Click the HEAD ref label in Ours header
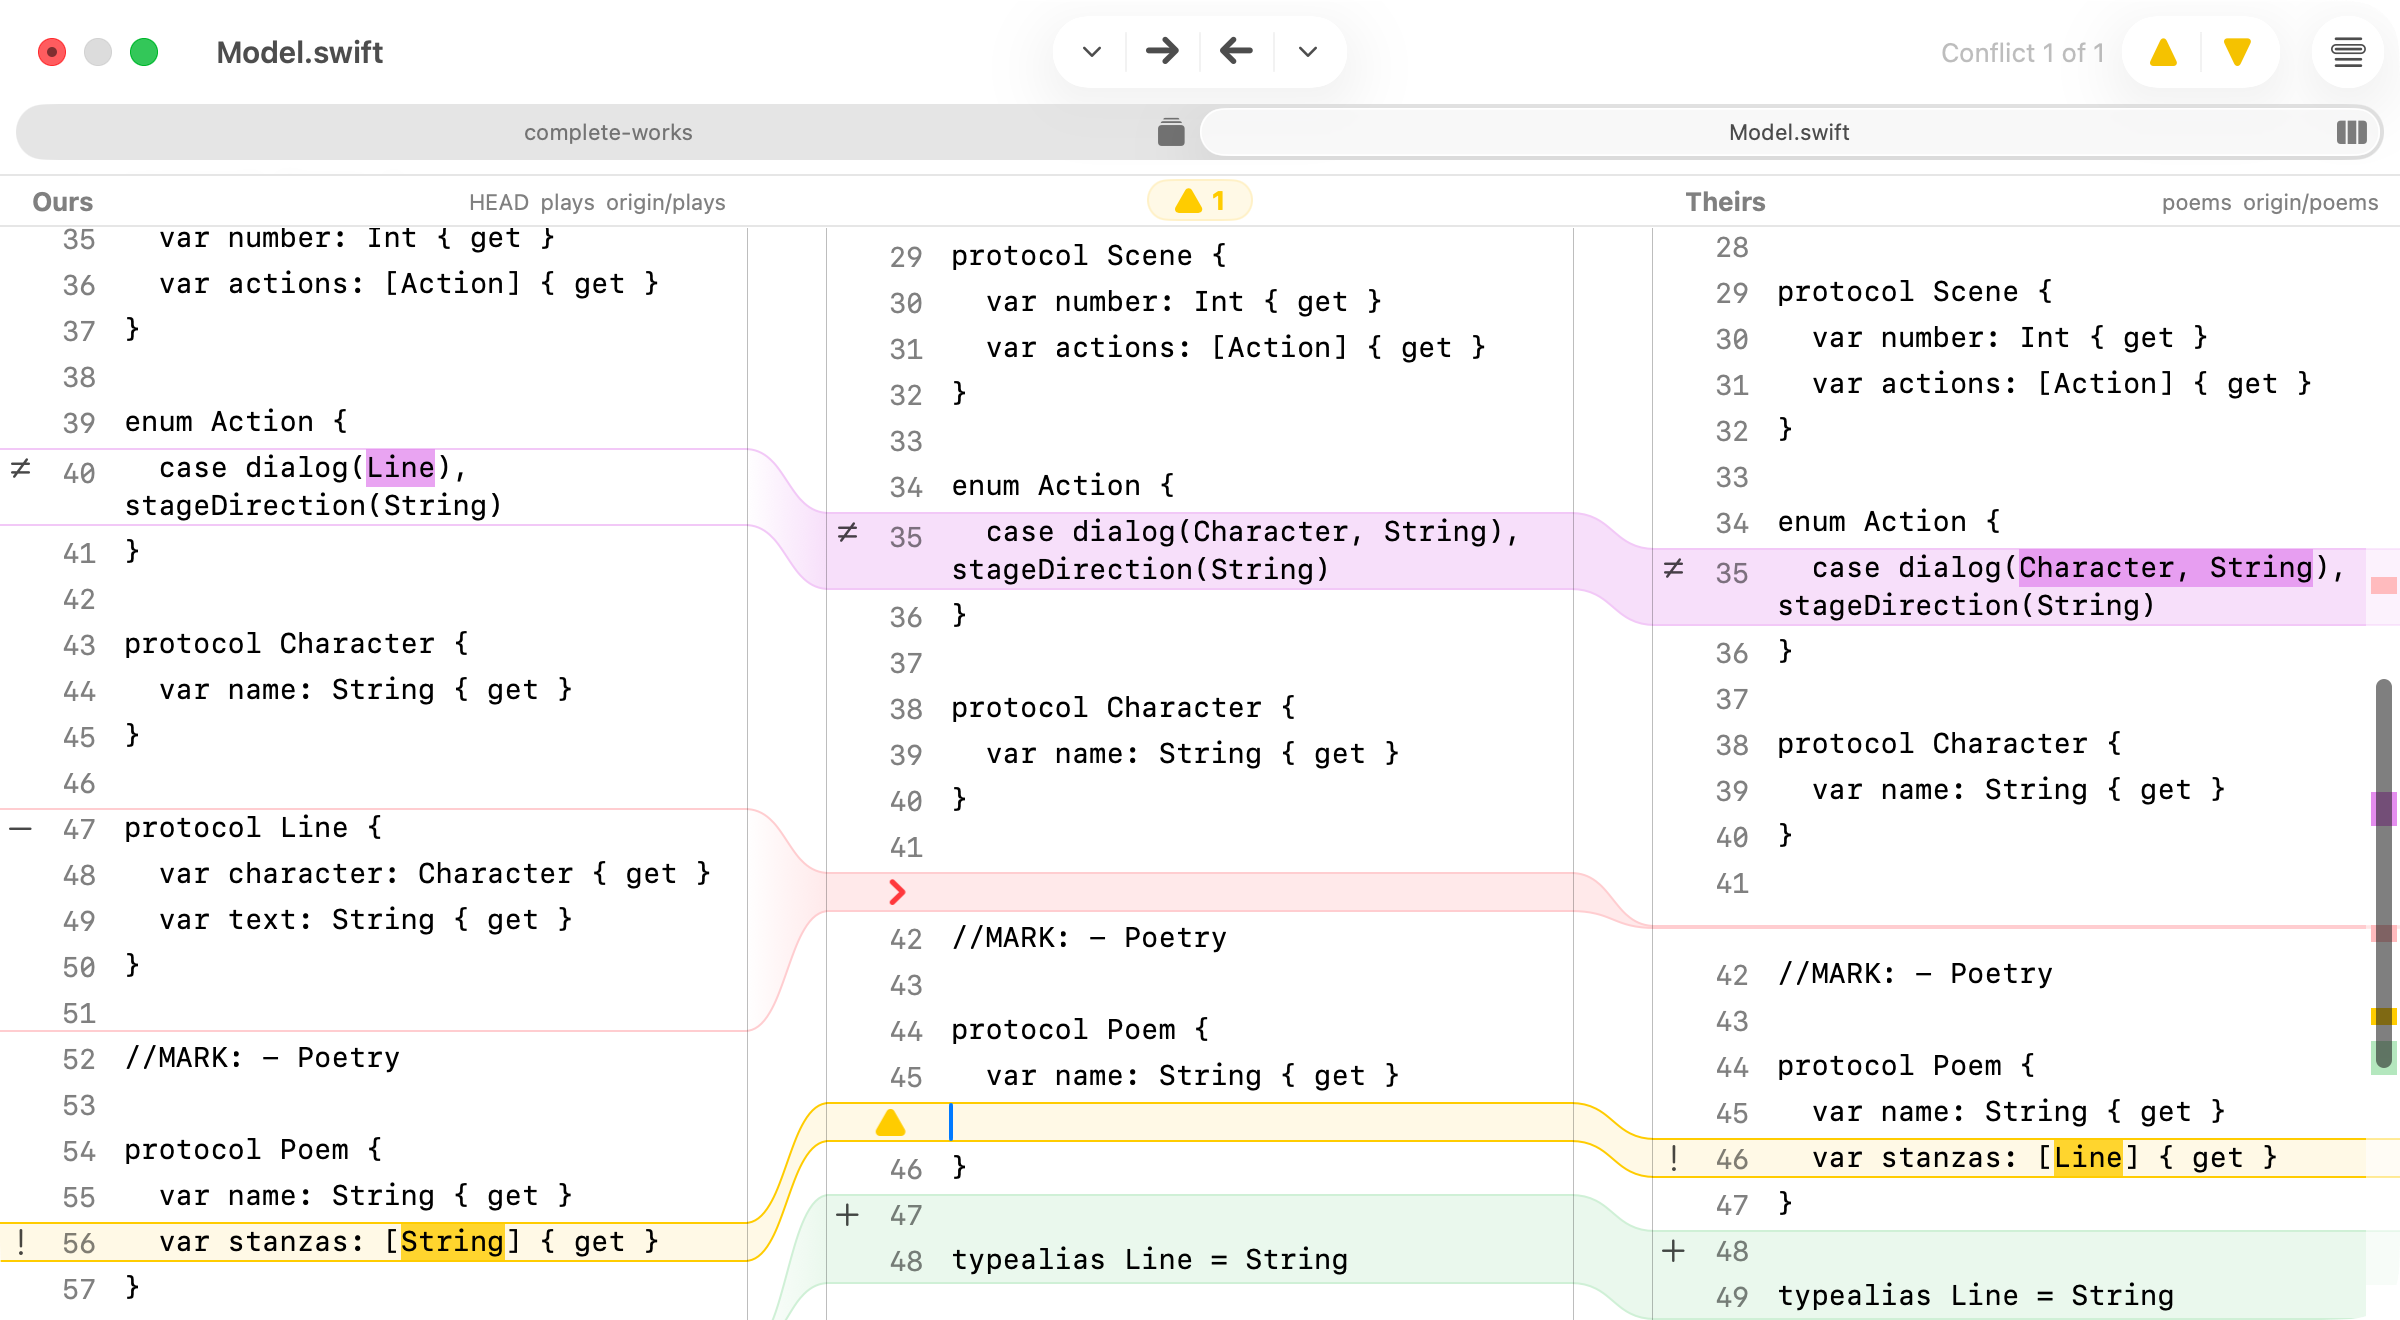 [498, 203]
